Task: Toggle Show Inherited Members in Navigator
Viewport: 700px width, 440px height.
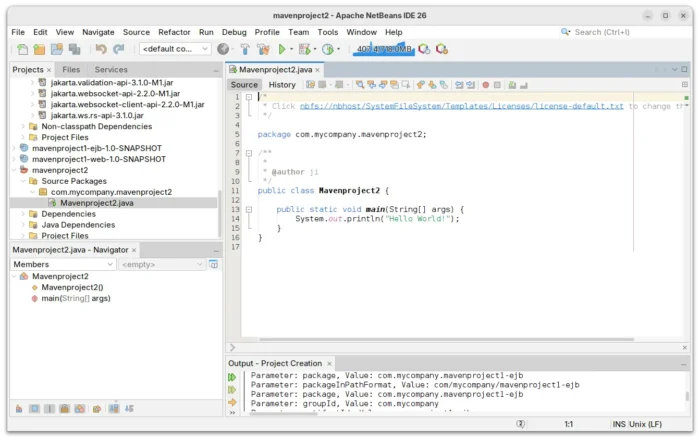Action: coord(19,409)
